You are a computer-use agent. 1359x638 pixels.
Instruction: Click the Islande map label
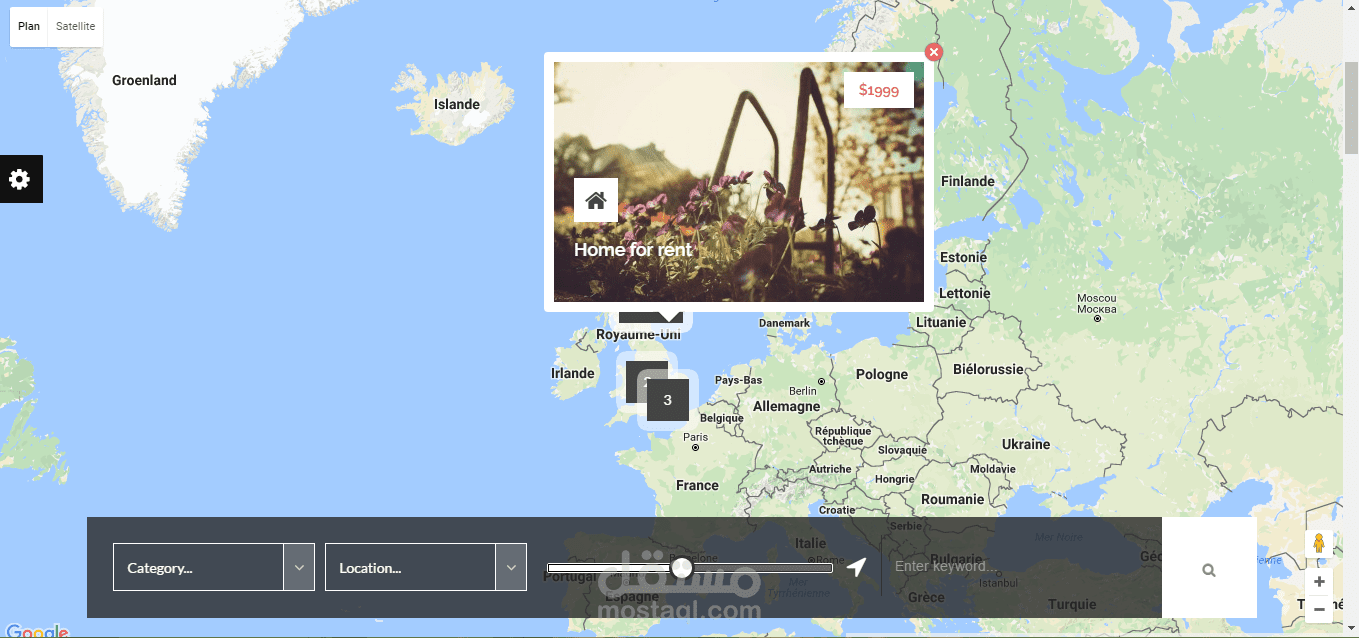[457, 104]
